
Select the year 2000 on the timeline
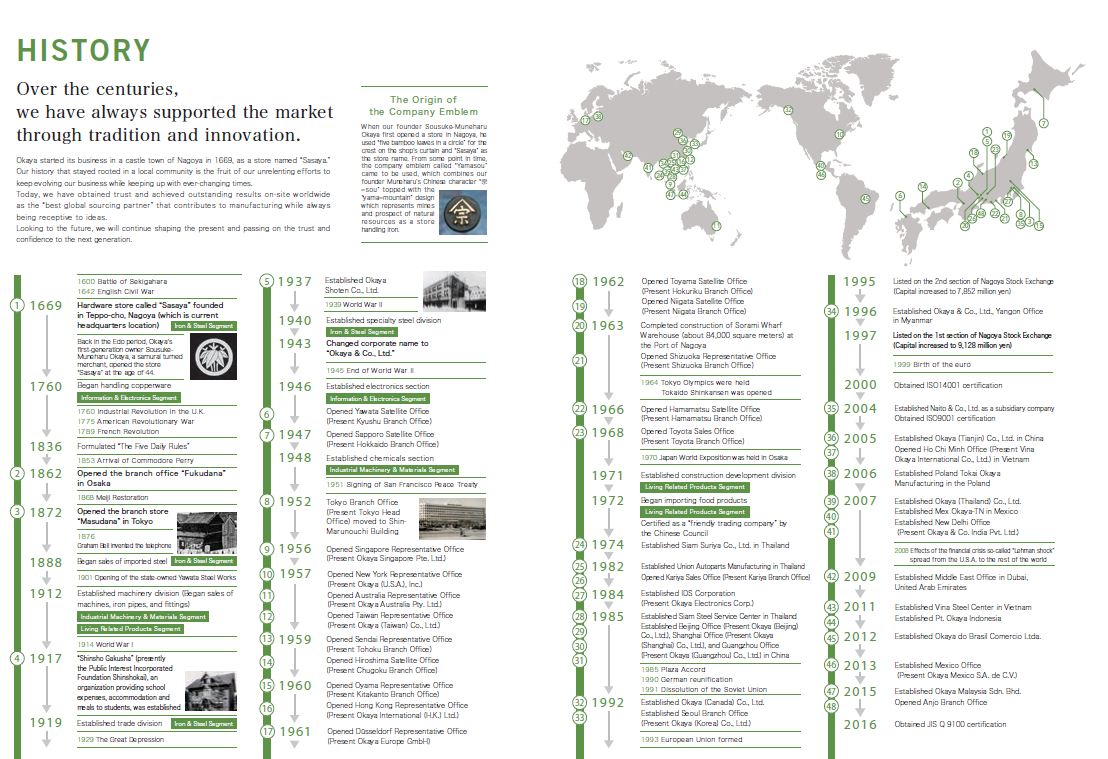pyautogui.click(x=860, y=385)
